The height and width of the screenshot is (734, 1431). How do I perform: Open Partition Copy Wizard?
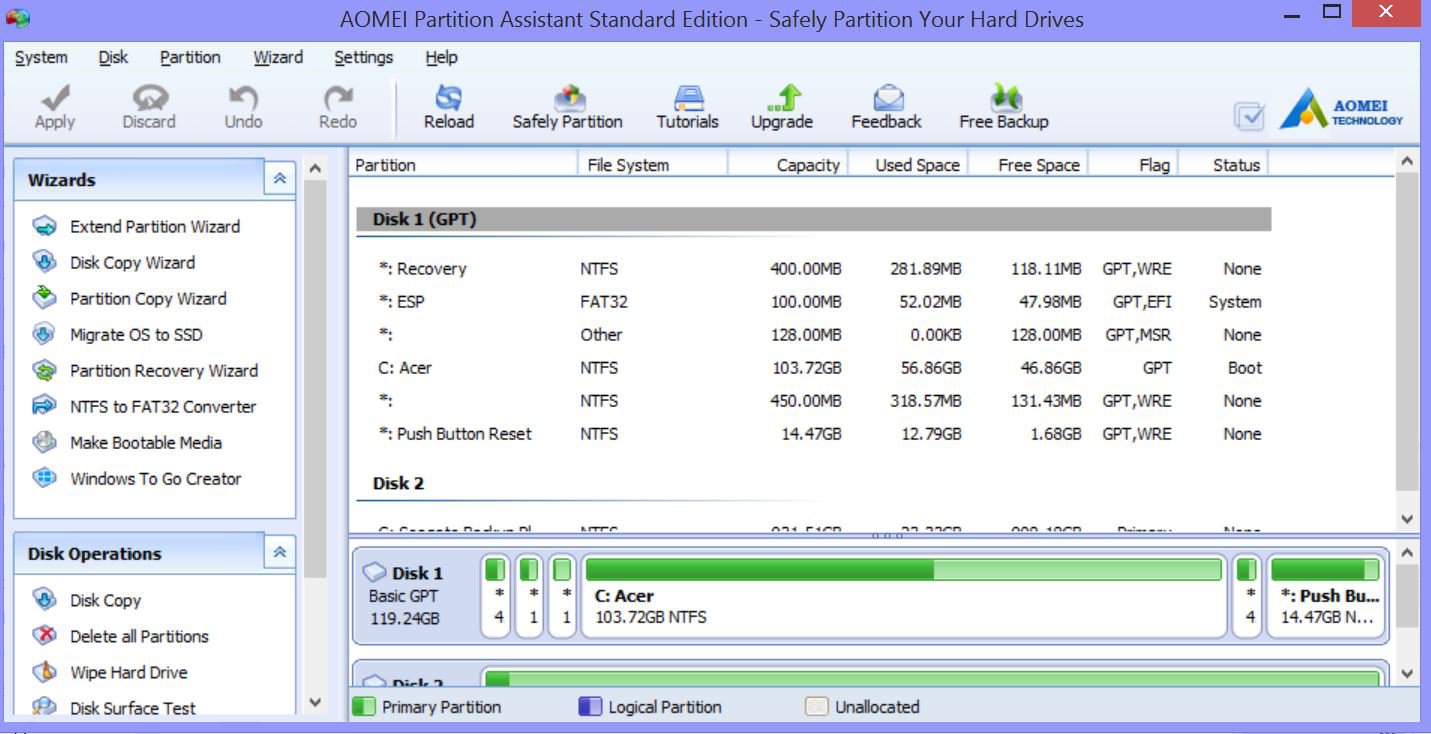[148, 299]
